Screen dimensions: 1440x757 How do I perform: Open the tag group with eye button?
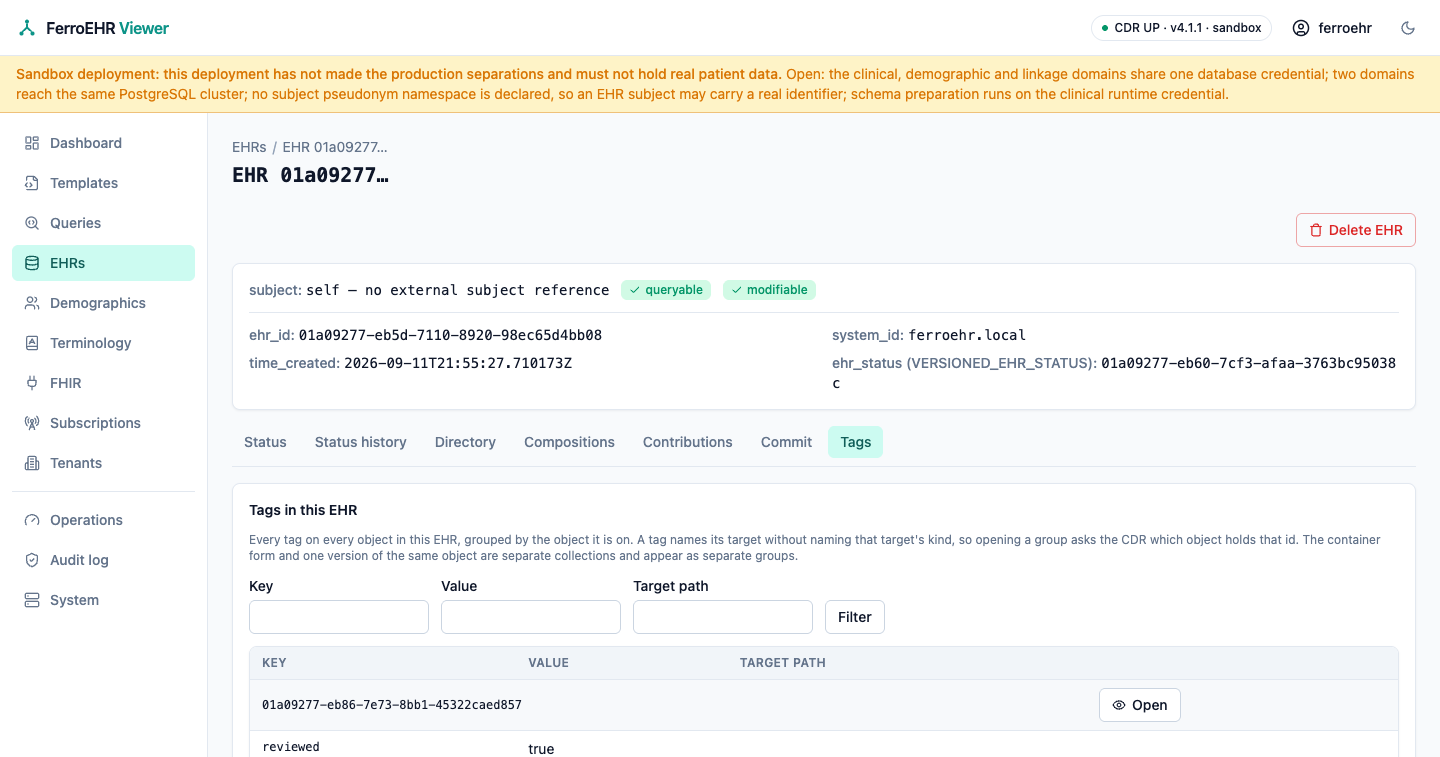click(x=1139, y=705)
